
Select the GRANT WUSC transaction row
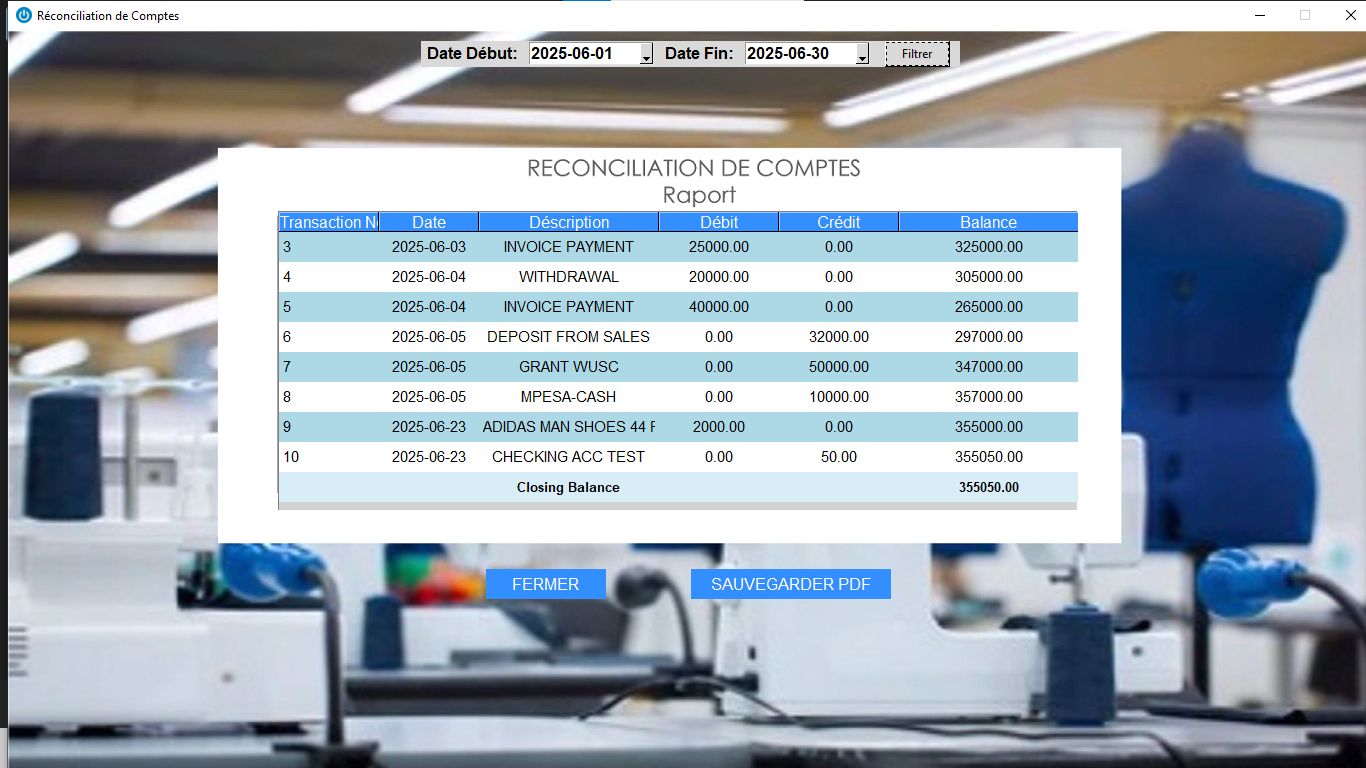pos(569,367)
